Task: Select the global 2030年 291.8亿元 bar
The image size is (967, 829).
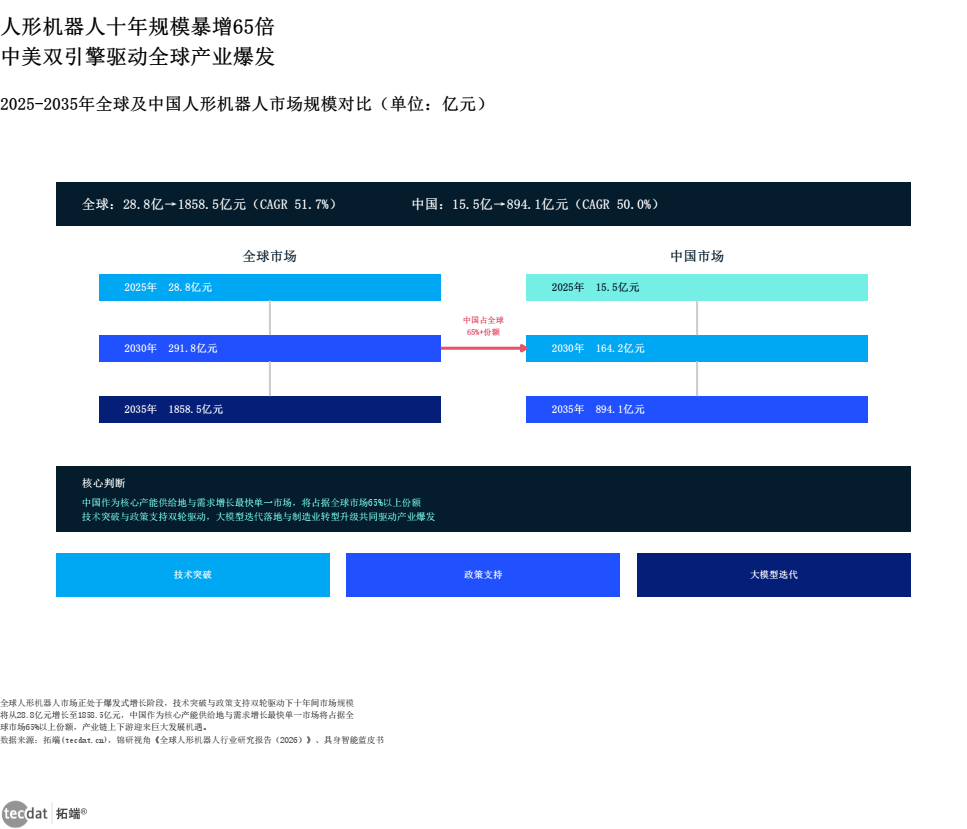Action: click(x=270, y=349)
